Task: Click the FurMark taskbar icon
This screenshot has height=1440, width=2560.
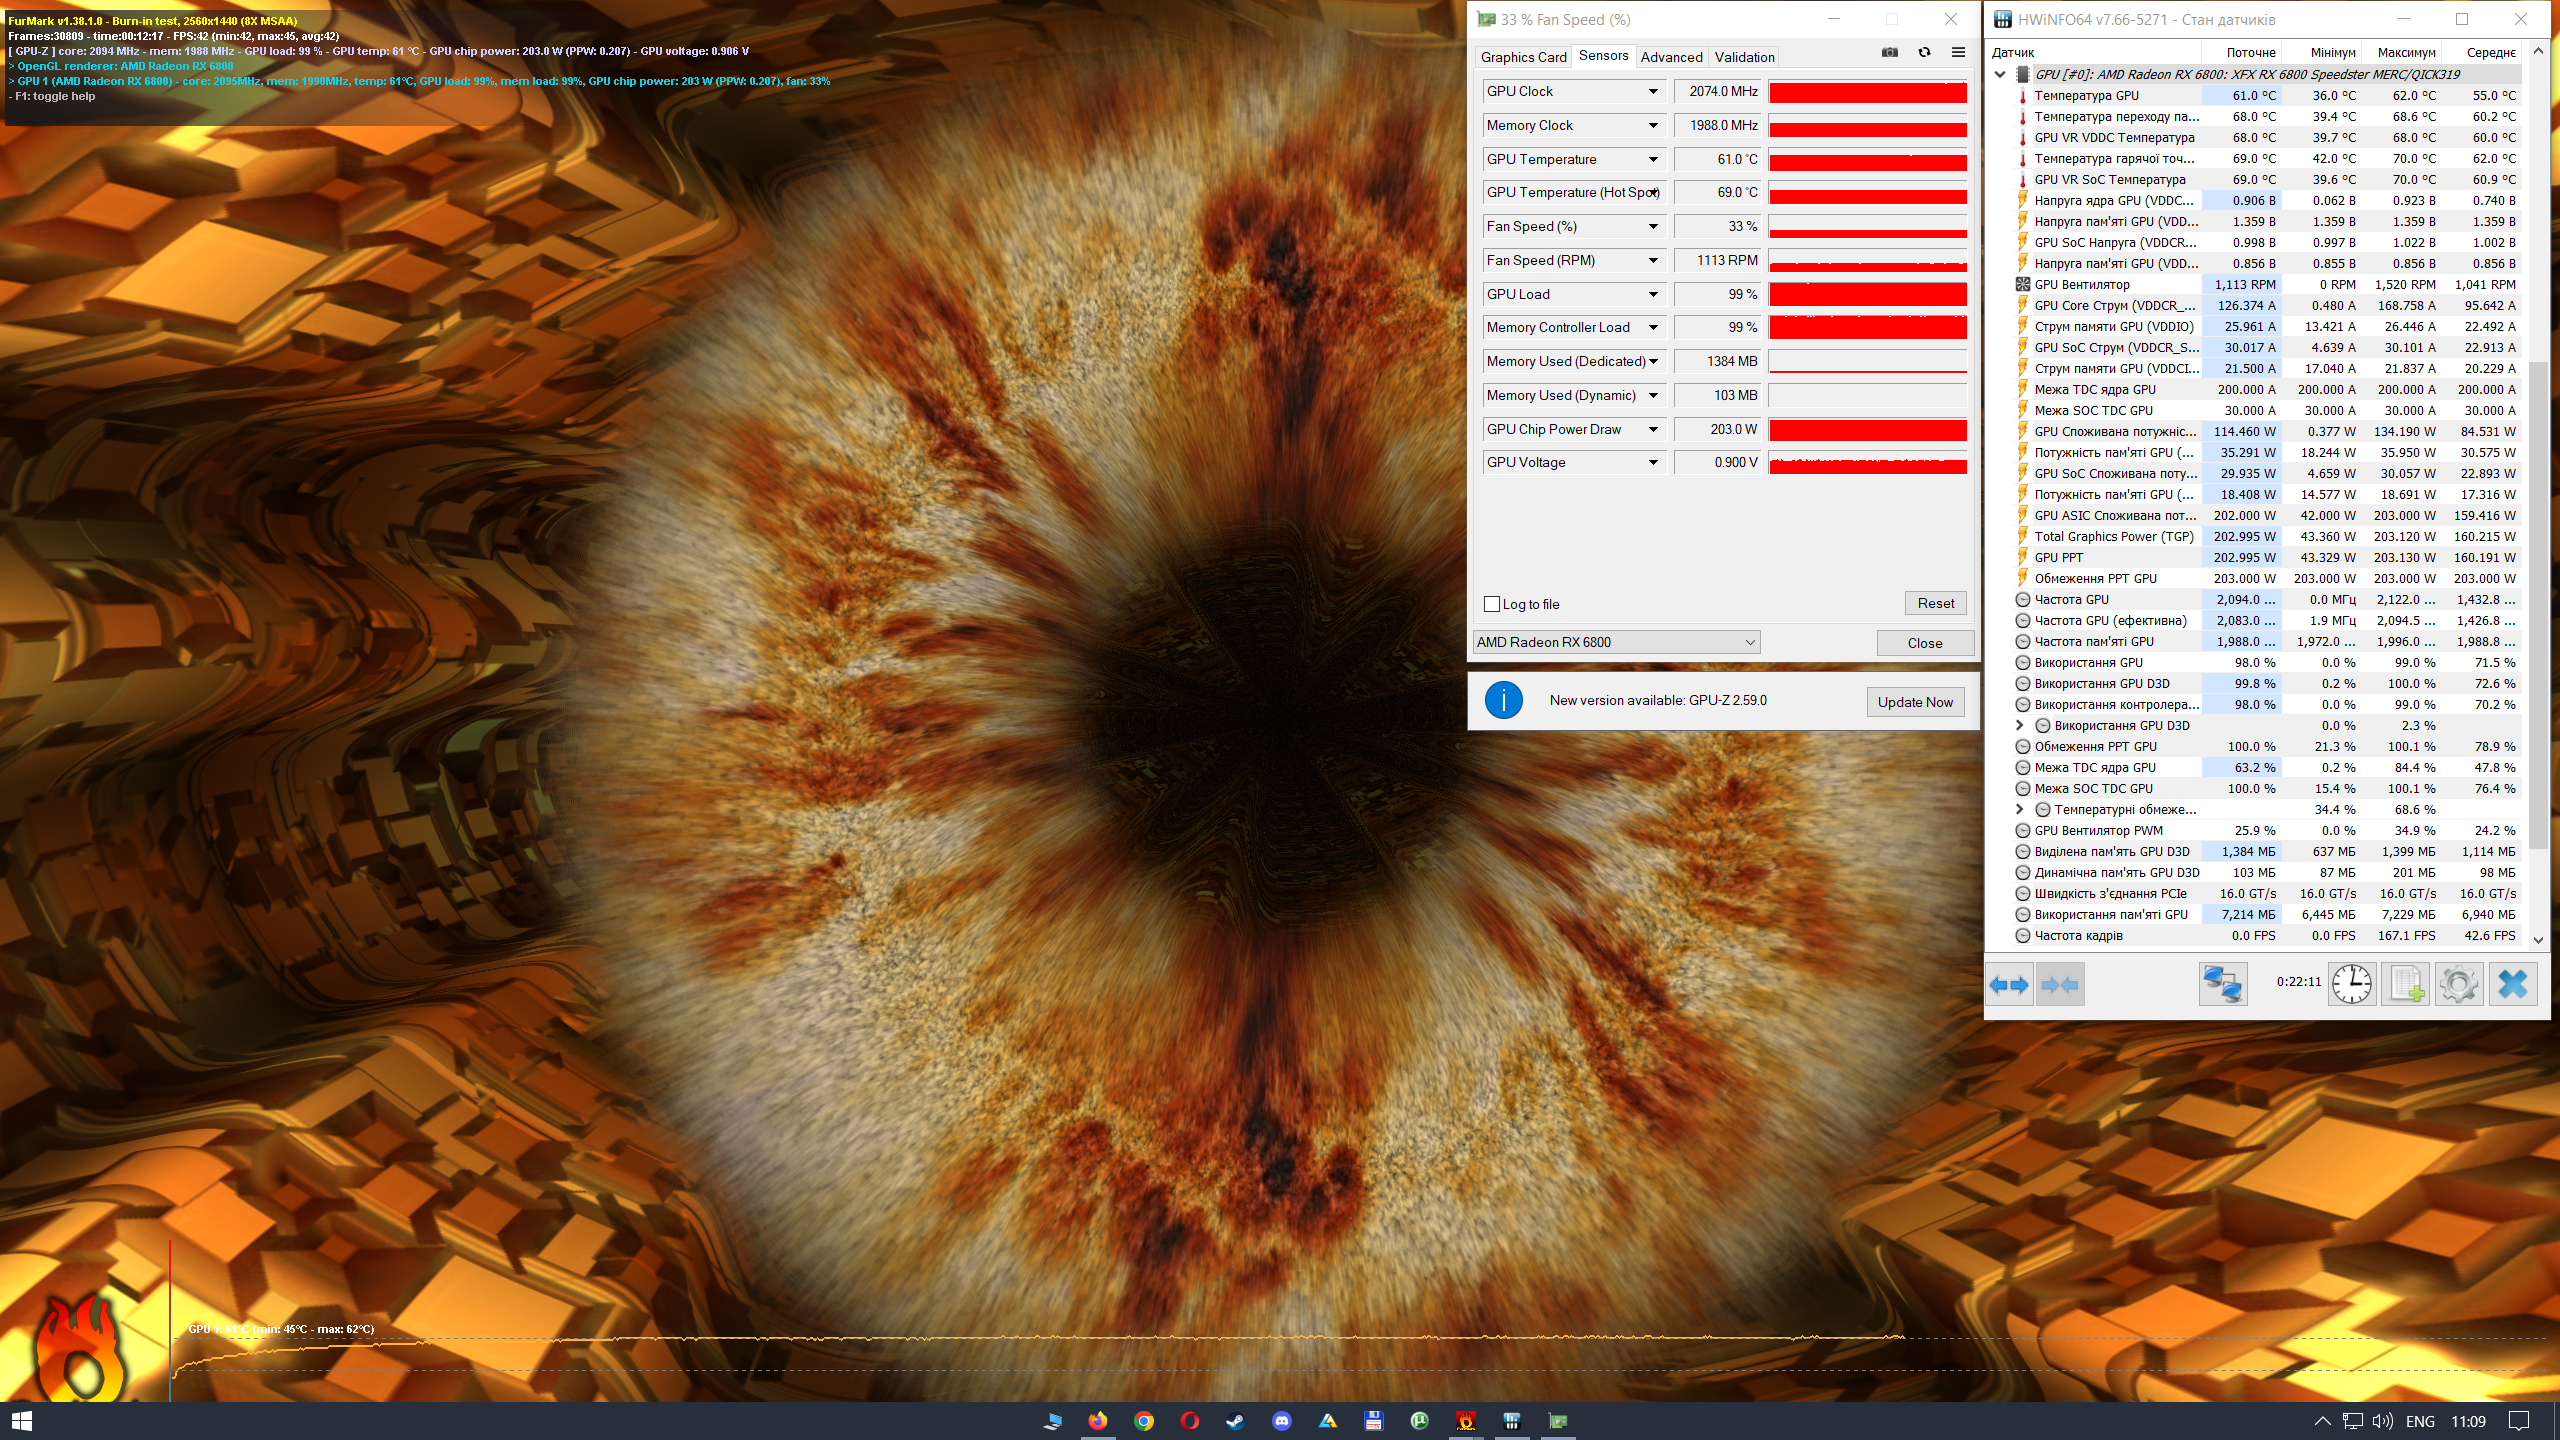Action: (x=1466, y=1421)
